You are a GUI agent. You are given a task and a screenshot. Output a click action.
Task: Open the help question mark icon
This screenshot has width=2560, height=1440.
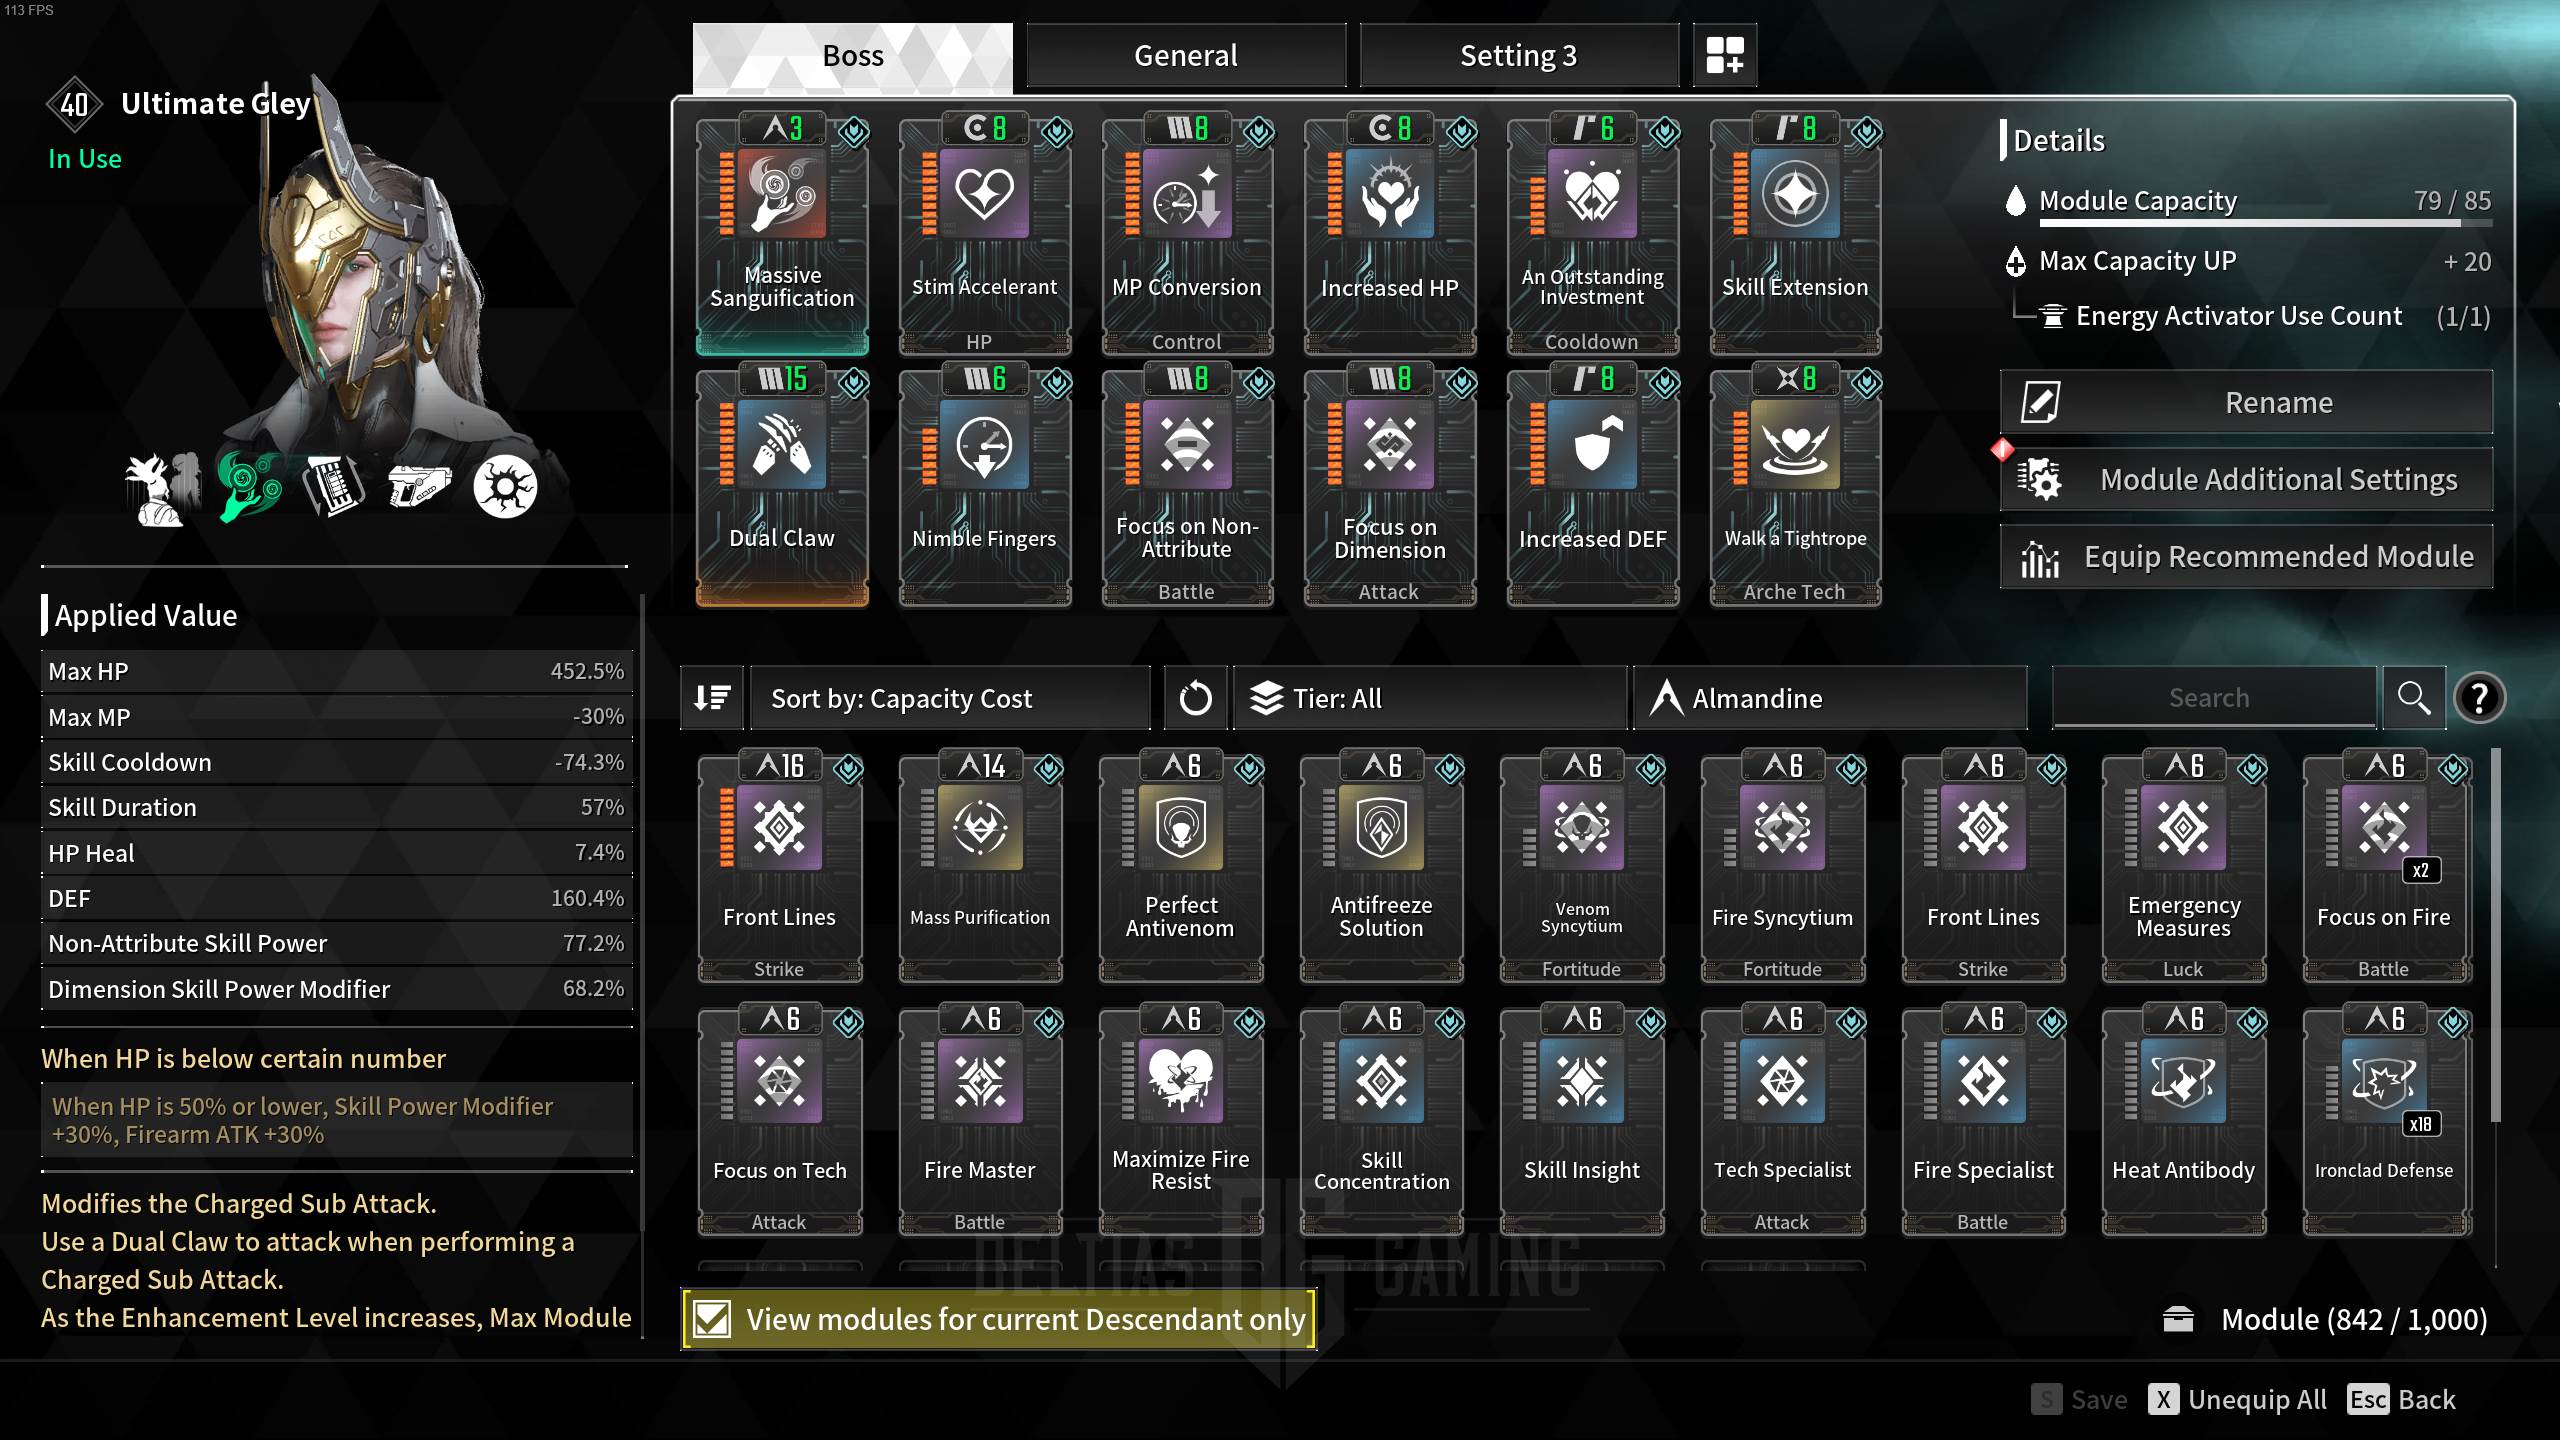2479,698
